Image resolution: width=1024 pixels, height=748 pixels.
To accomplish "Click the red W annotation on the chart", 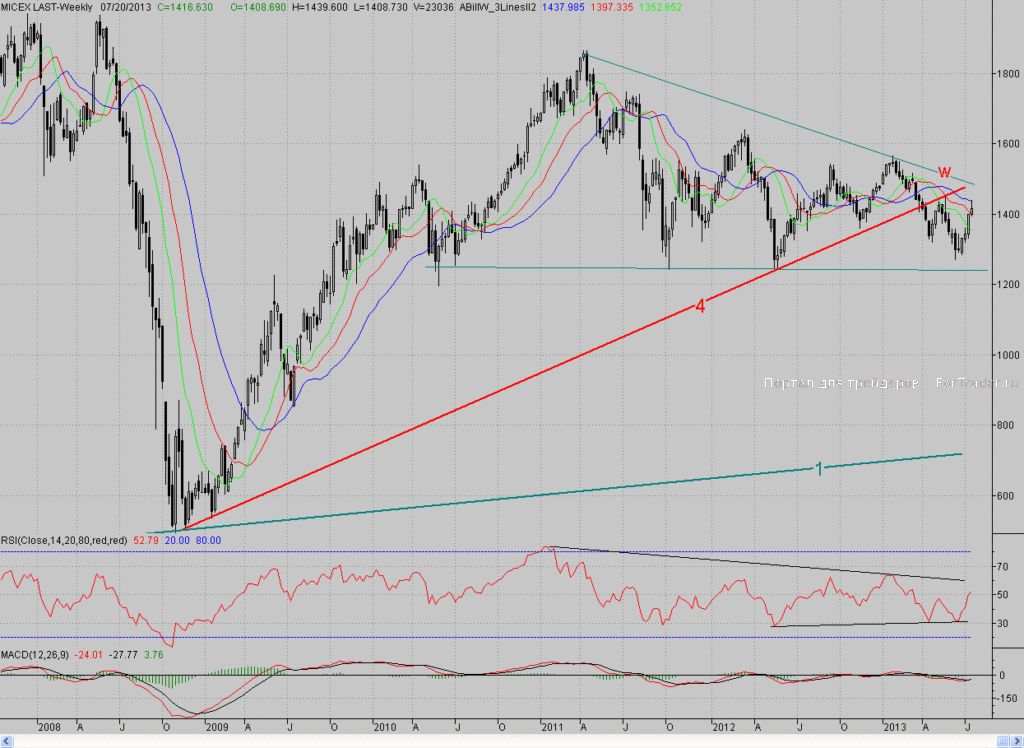I will 944,172.
